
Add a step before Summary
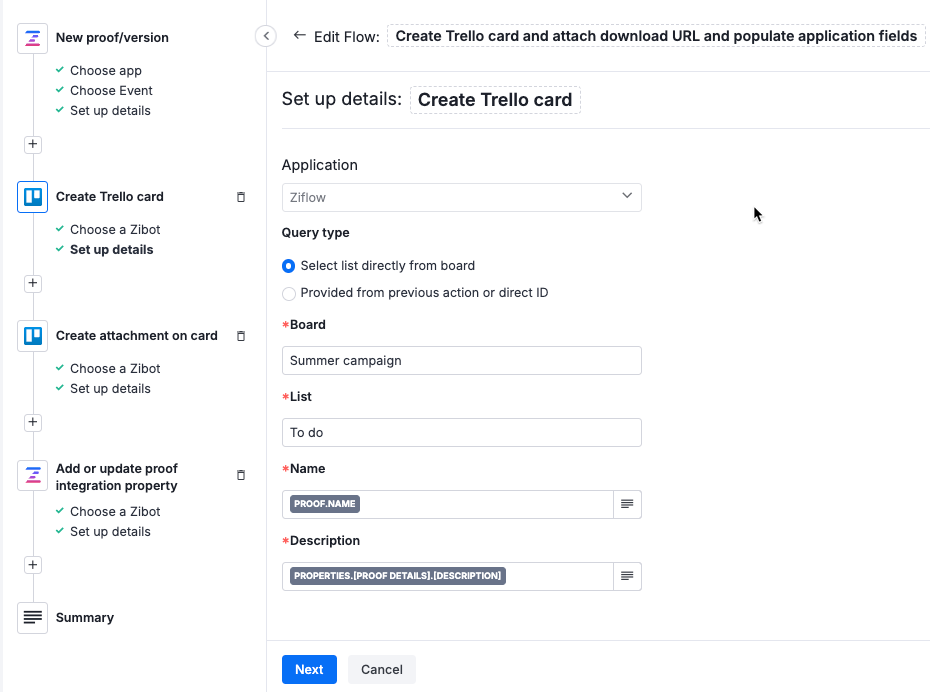coord(33,565)
